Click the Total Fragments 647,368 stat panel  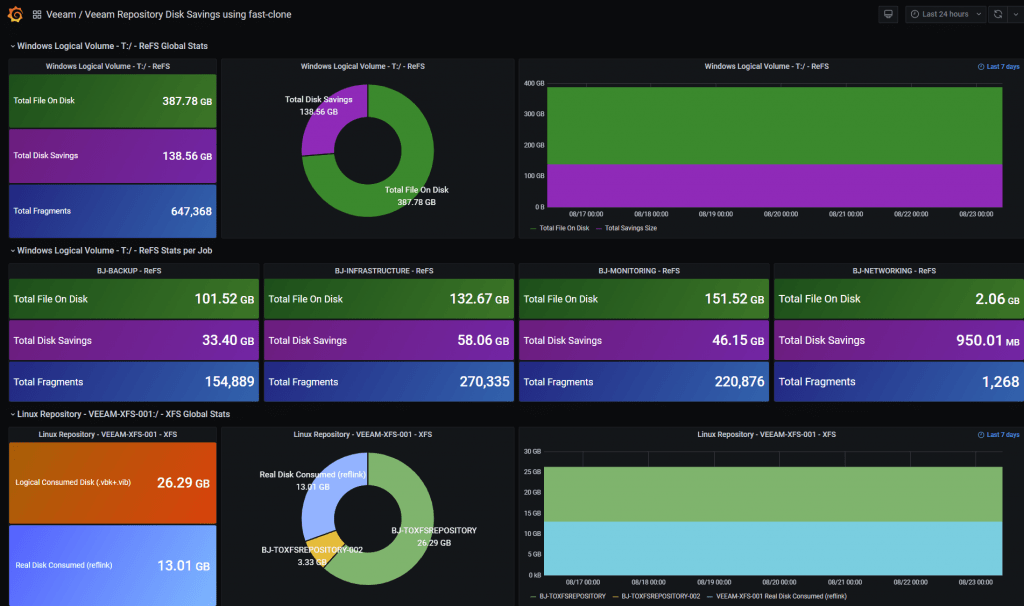click(112, 211)
